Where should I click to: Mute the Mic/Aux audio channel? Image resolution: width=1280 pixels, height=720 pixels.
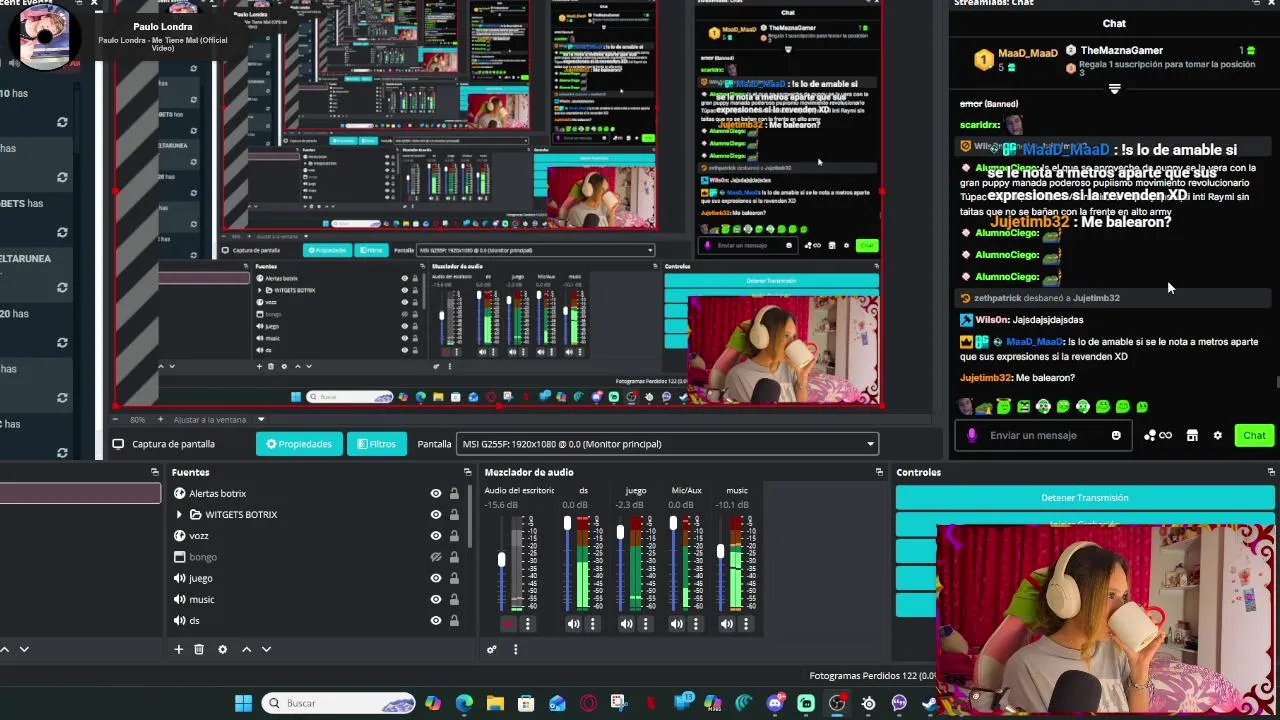click(x=677, y=624)
